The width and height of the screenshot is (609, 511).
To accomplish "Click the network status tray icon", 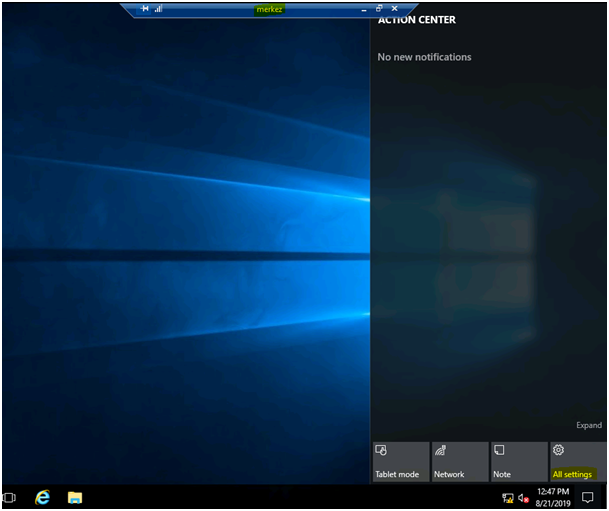I will pyautogui.click(x=508, y=498).
